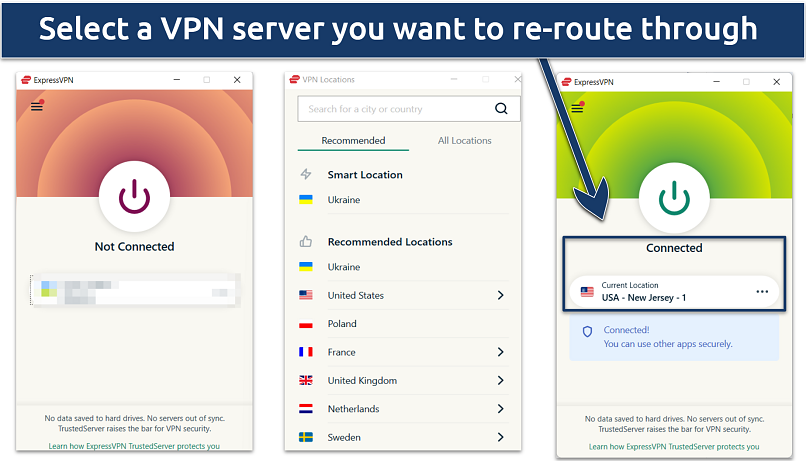Click the Smart Location lightning icon

306,174
